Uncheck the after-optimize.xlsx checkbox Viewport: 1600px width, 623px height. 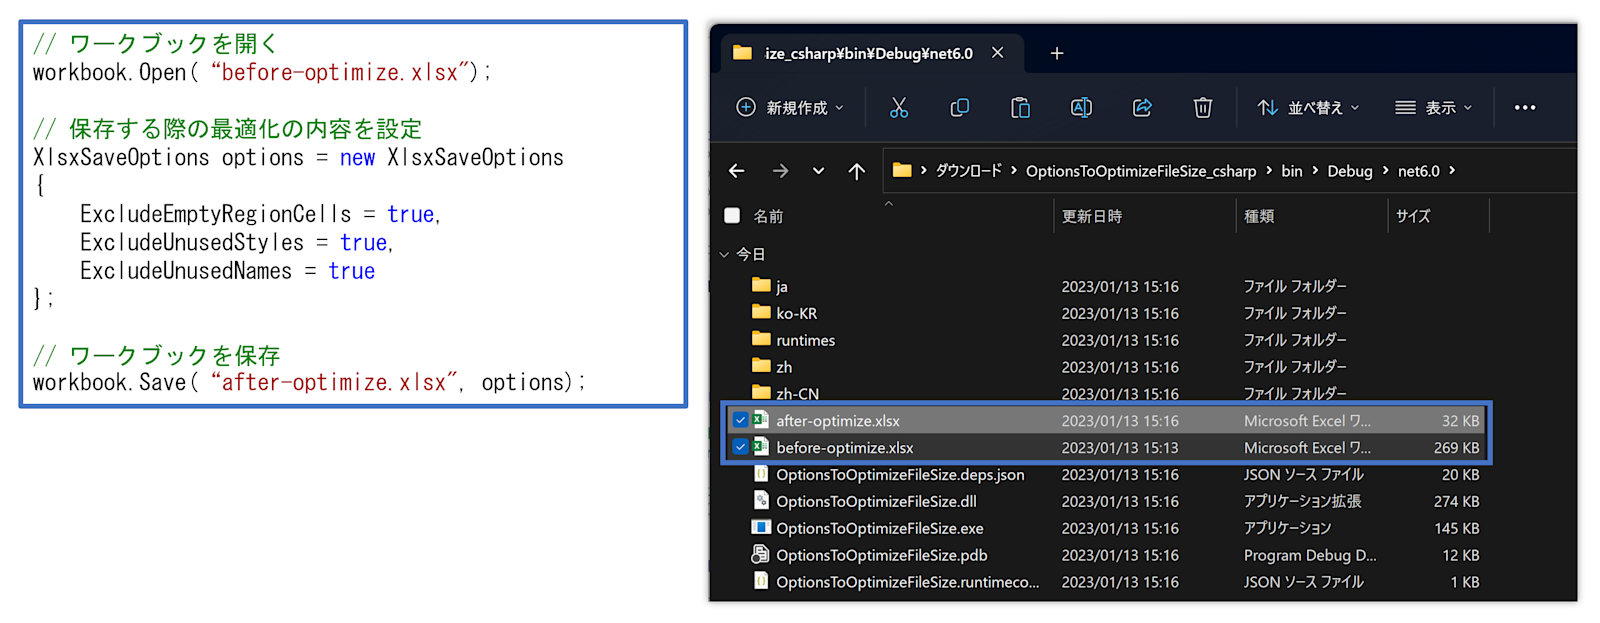point(740,420)
